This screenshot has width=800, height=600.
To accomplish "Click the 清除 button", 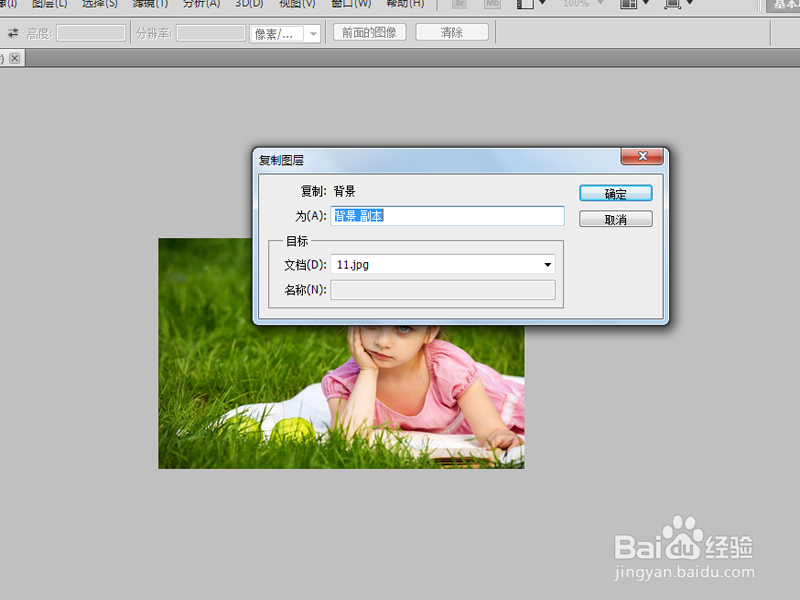I will pos(452,33).
